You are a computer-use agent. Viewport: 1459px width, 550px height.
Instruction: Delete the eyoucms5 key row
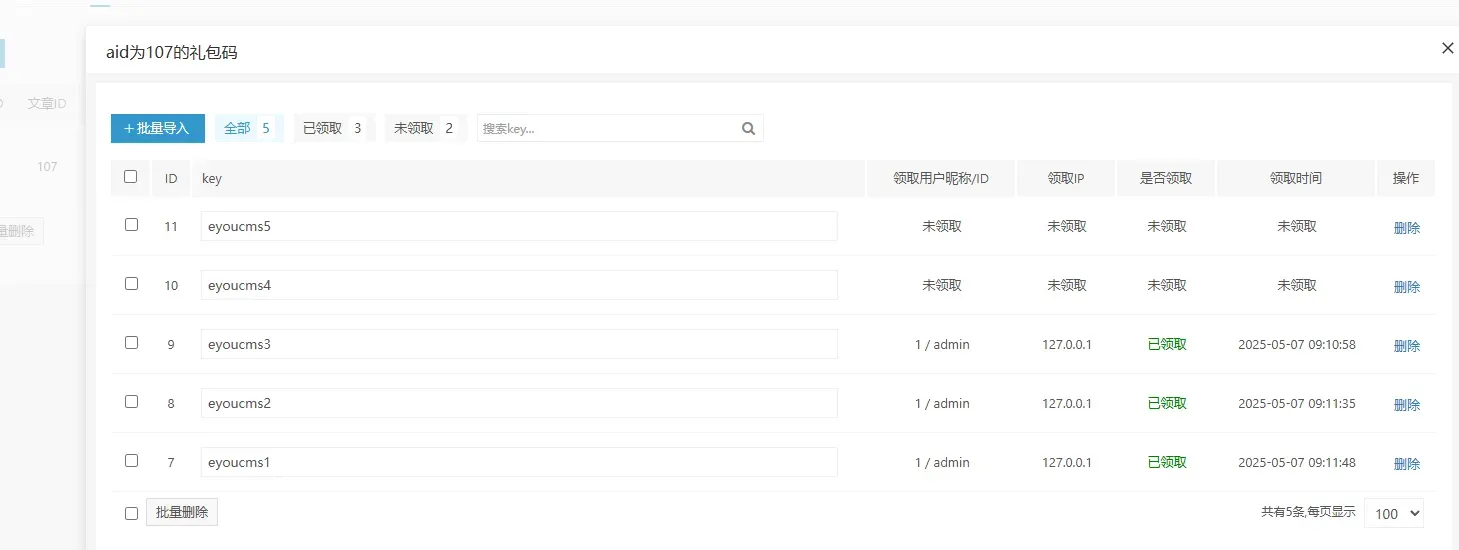tap(1406, 228)
